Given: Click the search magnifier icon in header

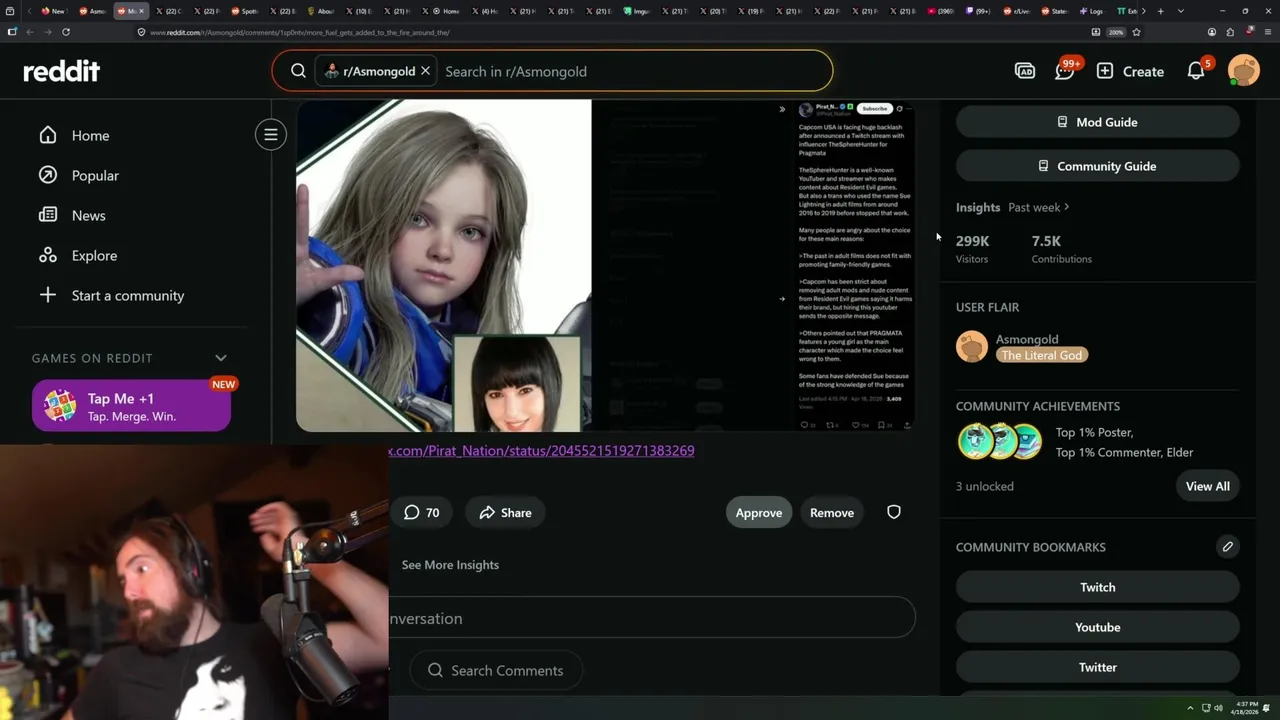Looking at the screenshot, I should click(x=298, y=71).
